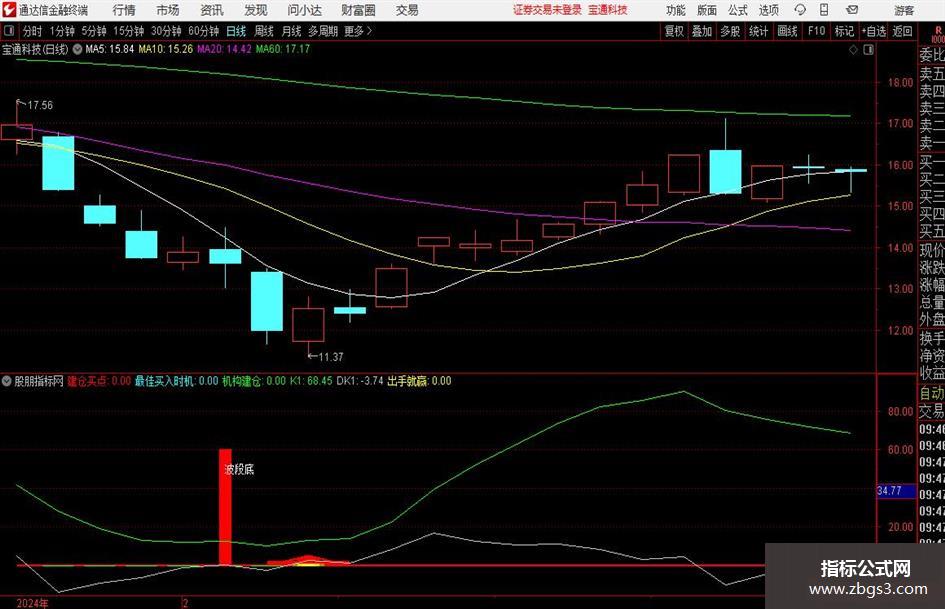Click the 游客 guest account label
The image size is (945, 609).
point(904,10)
